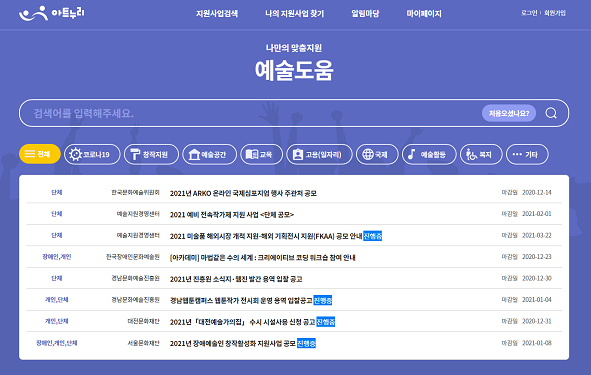591x375 pixels.
Task: Select the 코로나19 virus icon filter
Action: 75,154
